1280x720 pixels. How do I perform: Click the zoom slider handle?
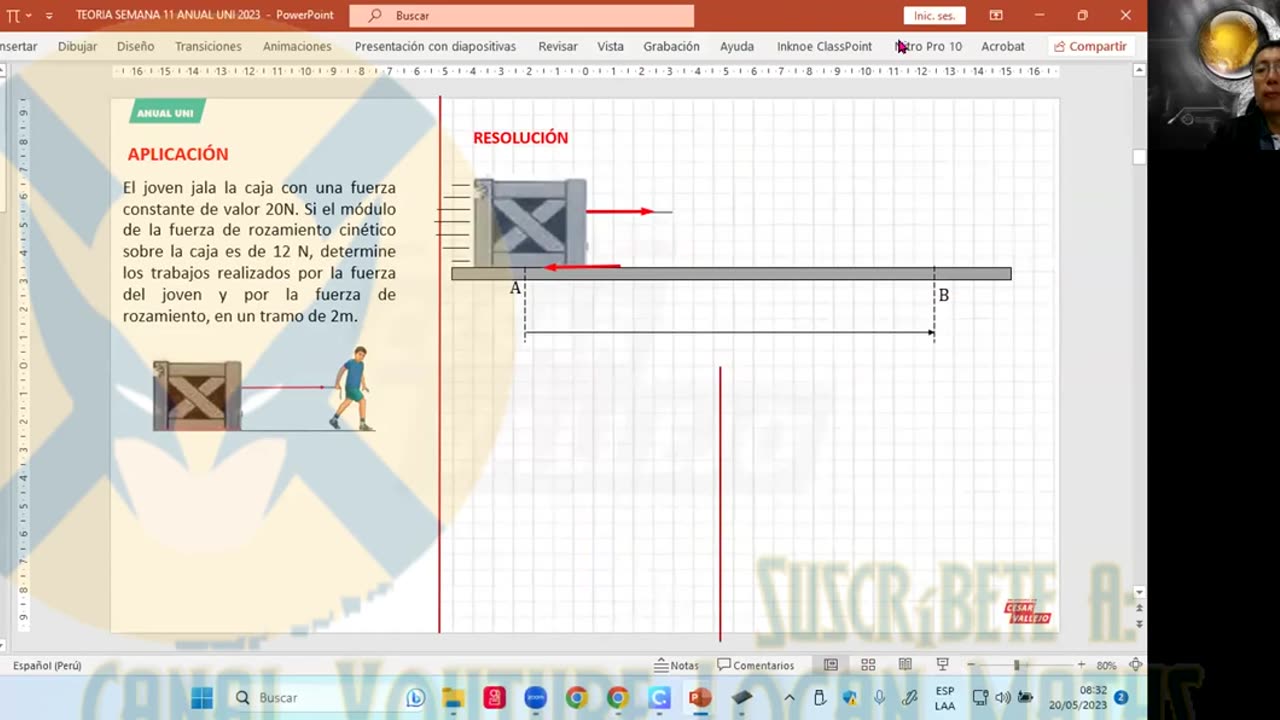(1017, 665)
